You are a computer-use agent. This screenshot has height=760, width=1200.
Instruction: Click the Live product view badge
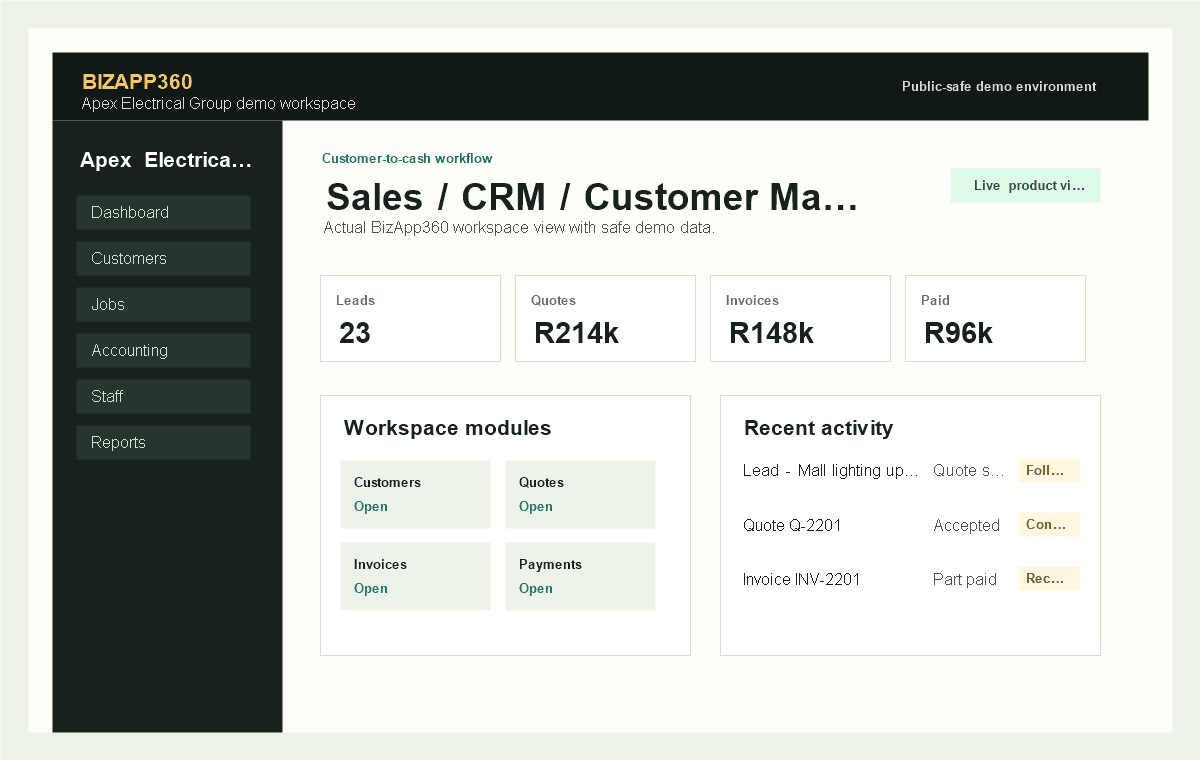click(x=1025, y=185)
